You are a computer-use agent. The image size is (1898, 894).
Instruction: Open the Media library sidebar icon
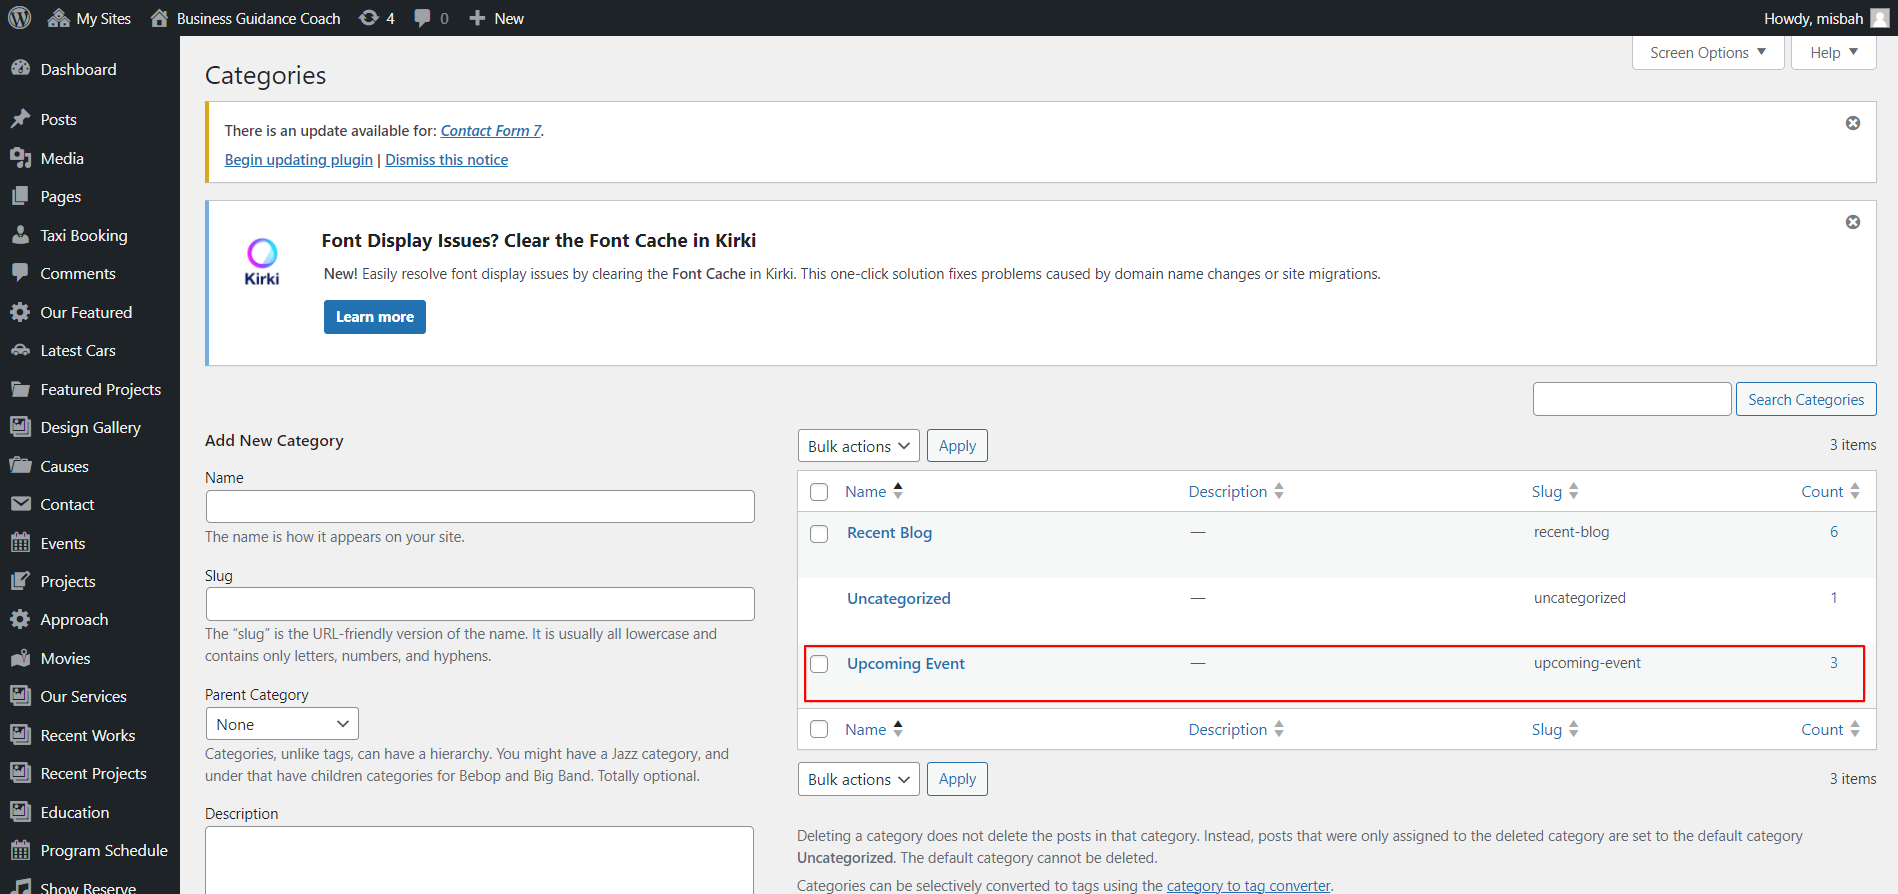(20, 158)
